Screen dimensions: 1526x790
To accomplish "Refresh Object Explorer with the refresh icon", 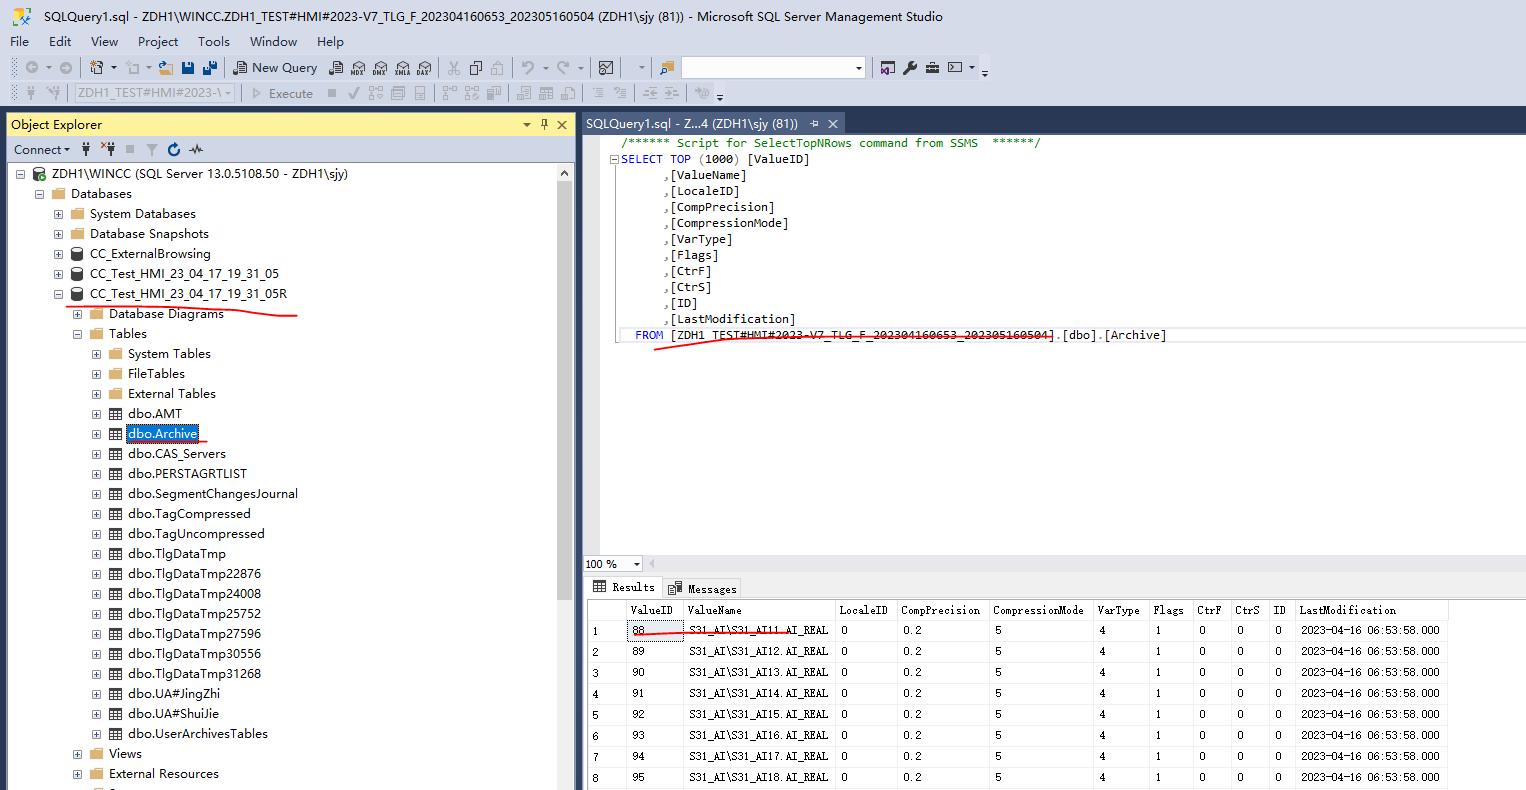I will (x=174, y=149).
